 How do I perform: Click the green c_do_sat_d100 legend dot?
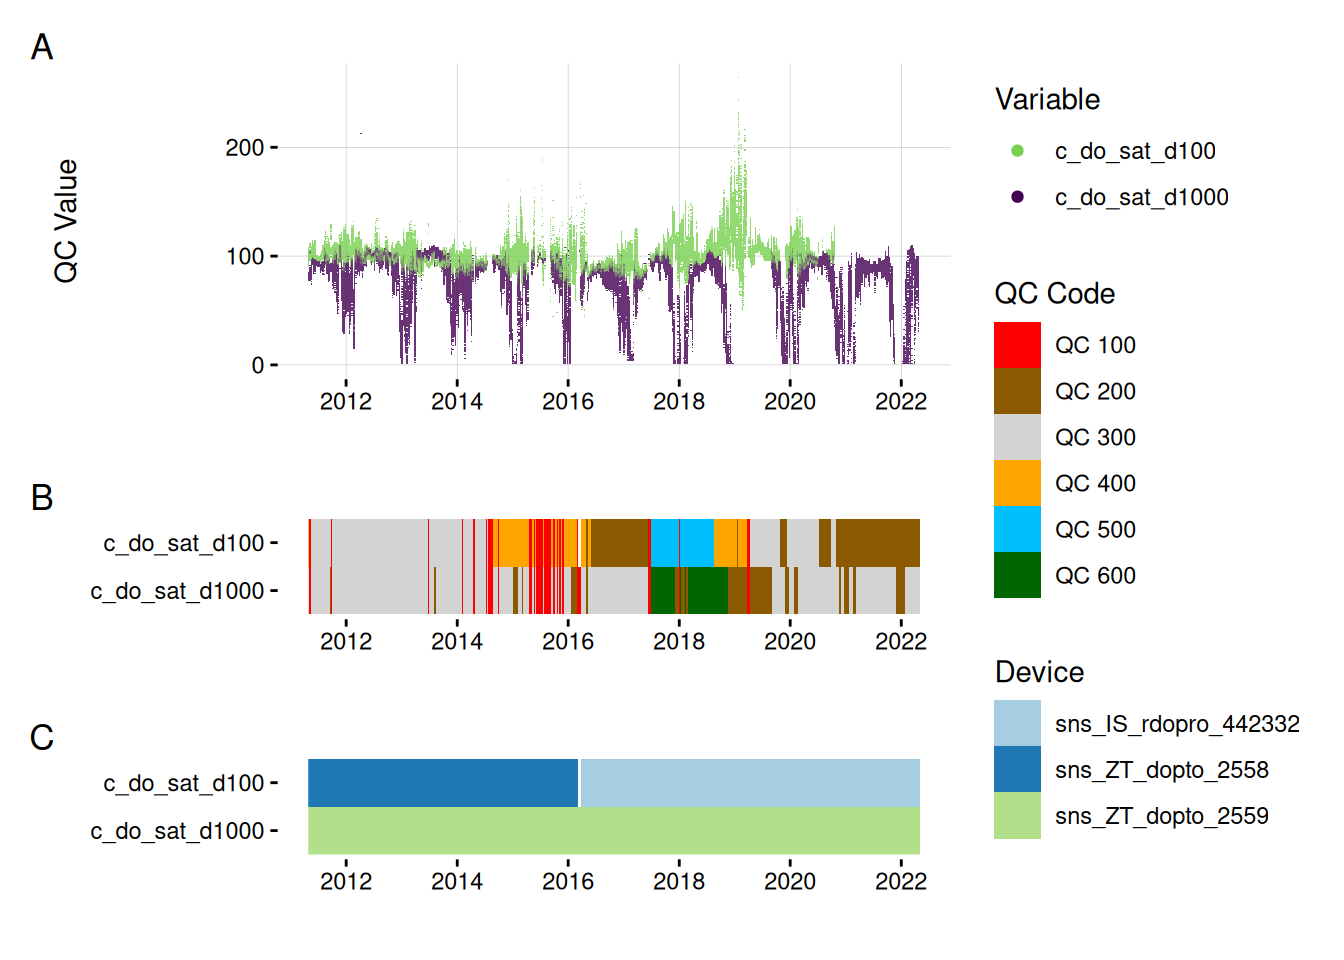(1017, 151)
